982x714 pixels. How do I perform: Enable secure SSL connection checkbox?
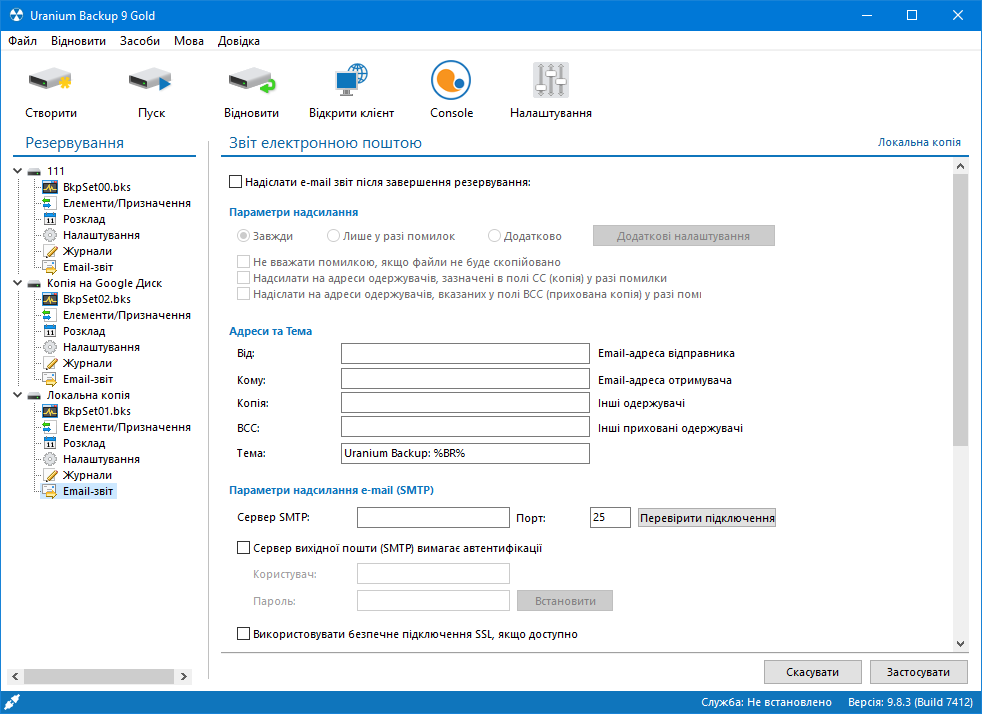[244, 634]
